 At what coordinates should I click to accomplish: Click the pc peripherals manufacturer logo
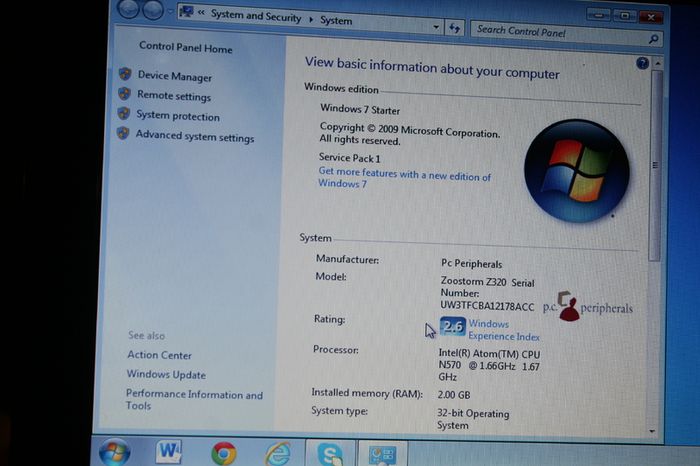click(588, 306)
